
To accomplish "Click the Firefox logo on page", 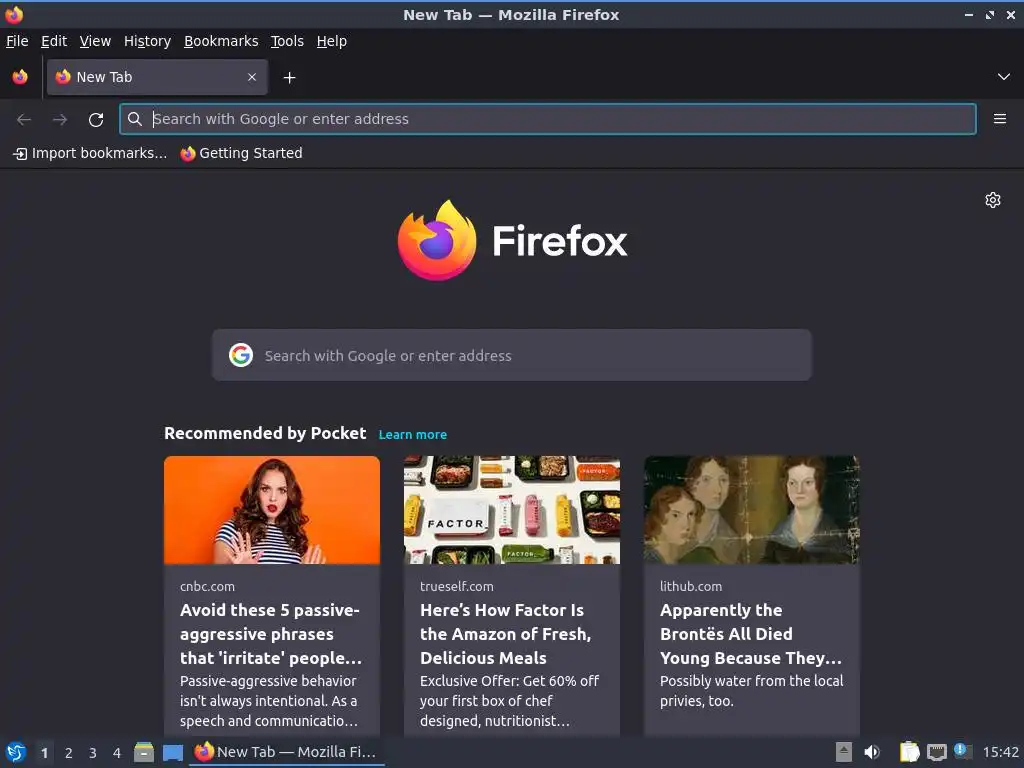I will [513, 240].
